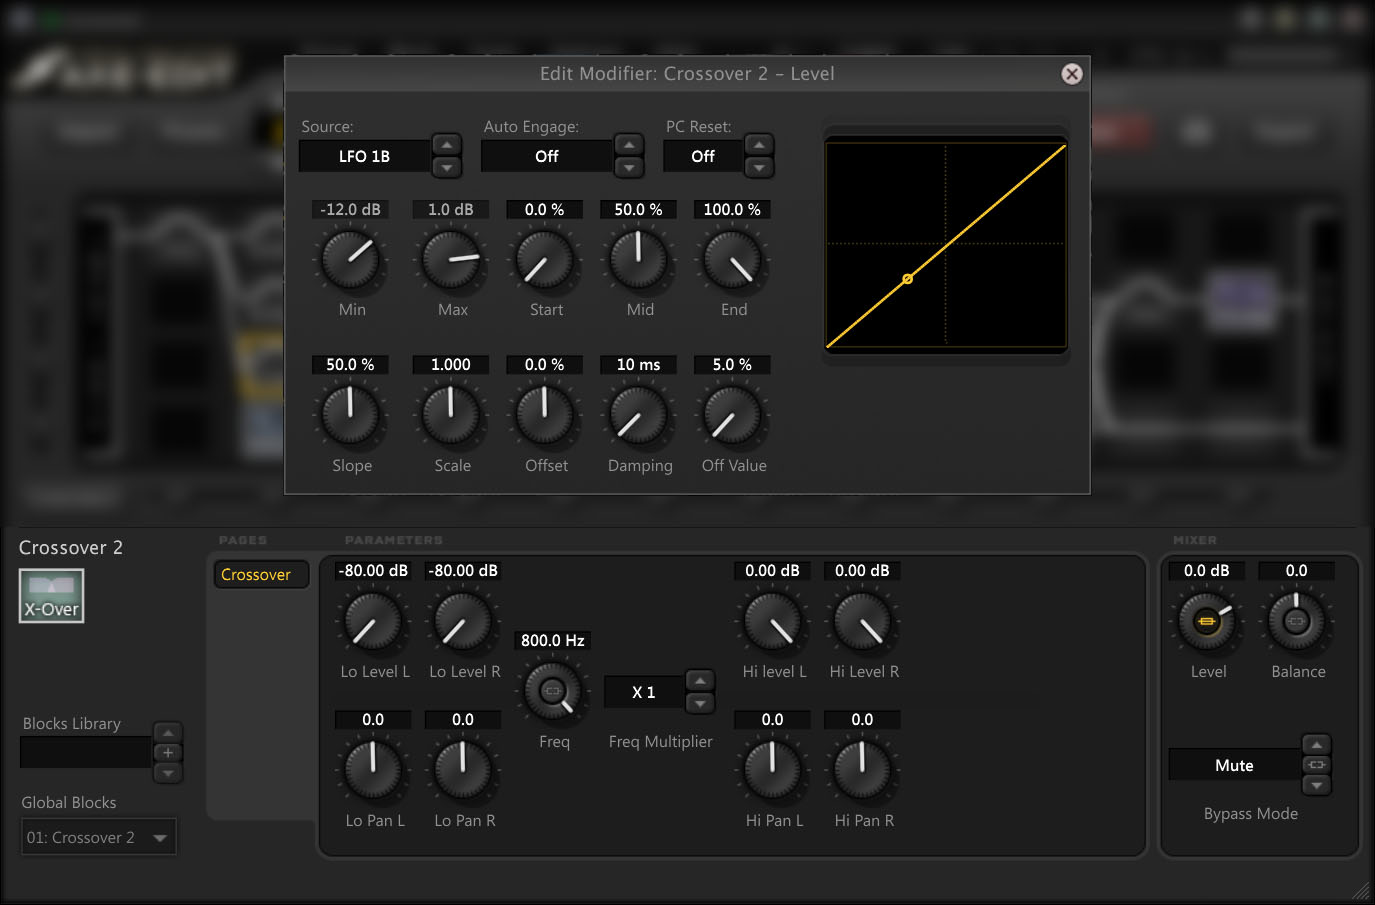Screen dimensions: 1375x905
Task: Click the 5.0 % Off Value field
Action: pyautogui.click(x=732, y=365)
